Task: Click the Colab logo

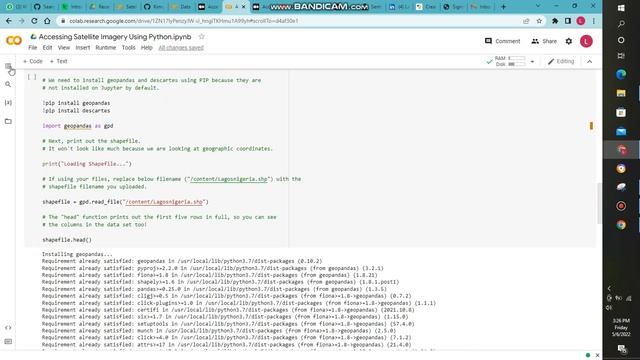Action: tap(14, 40)
